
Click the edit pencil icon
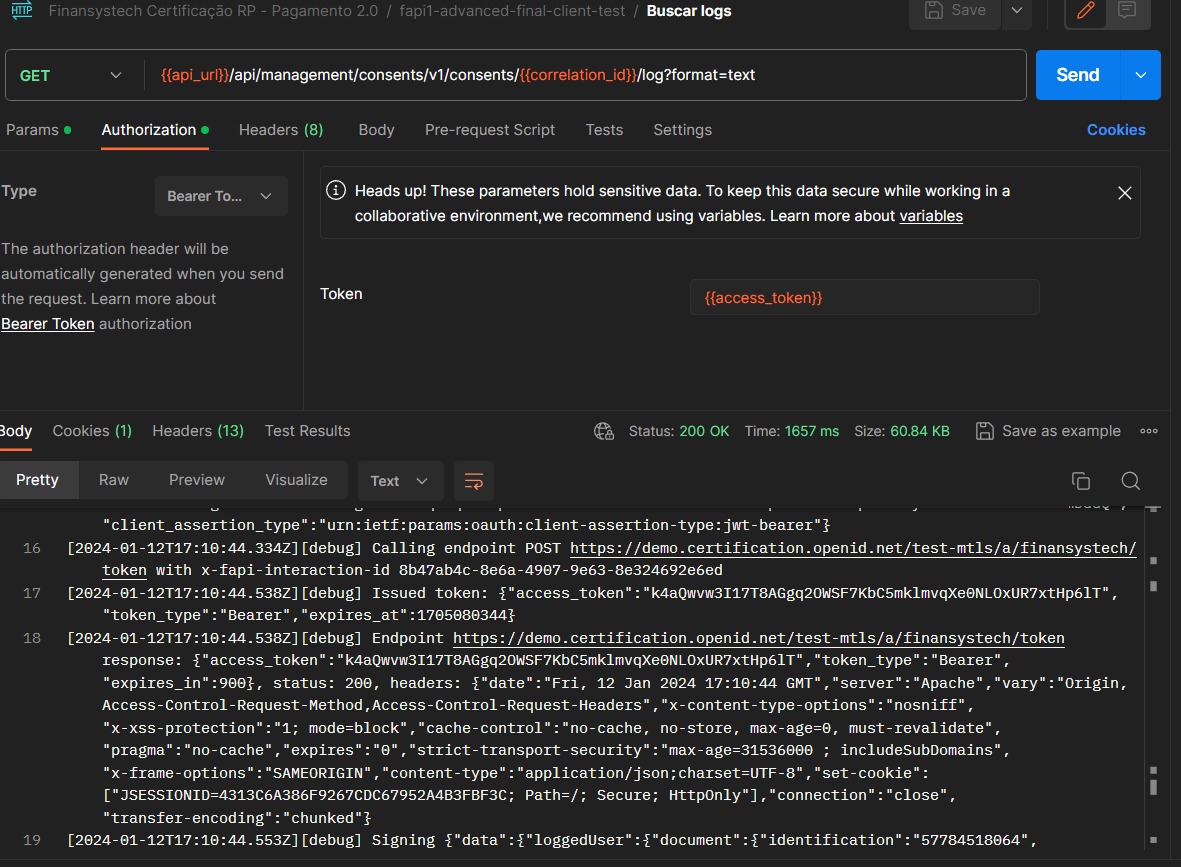pos(1085,11)
